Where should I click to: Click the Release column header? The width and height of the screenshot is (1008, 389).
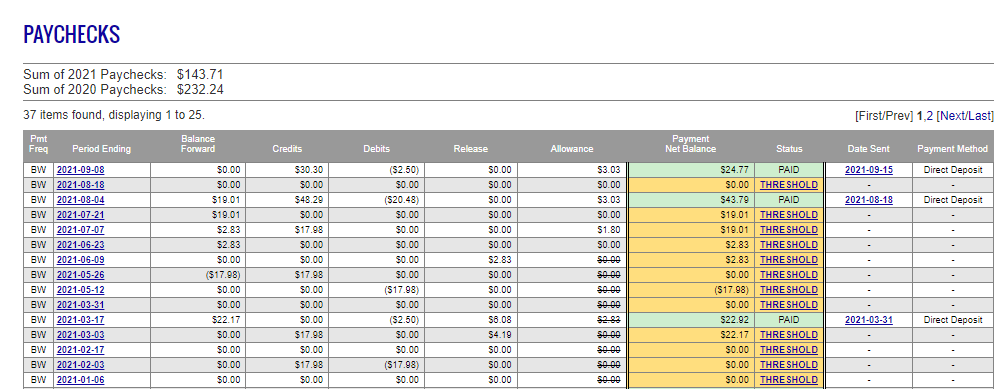[x=471, y=149]
